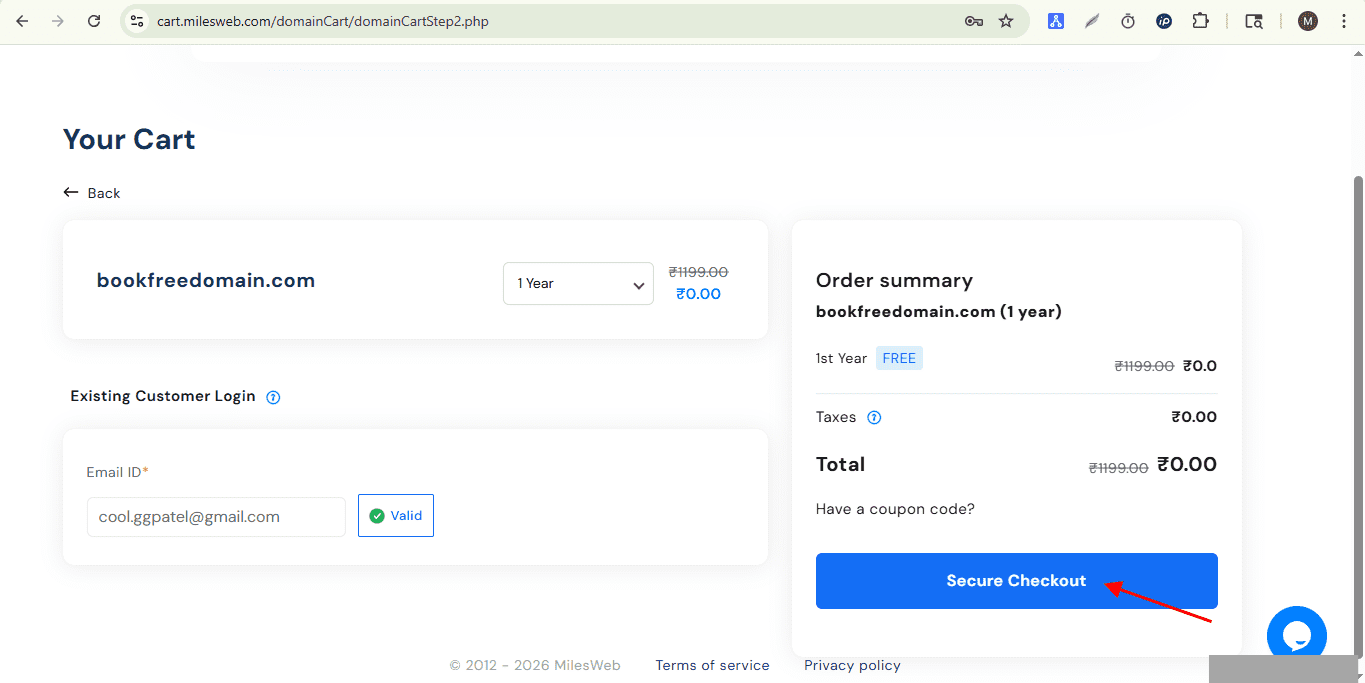Click the Email ID input field
The height and width of the screenshot is (683, 1365).
point(215,517)
